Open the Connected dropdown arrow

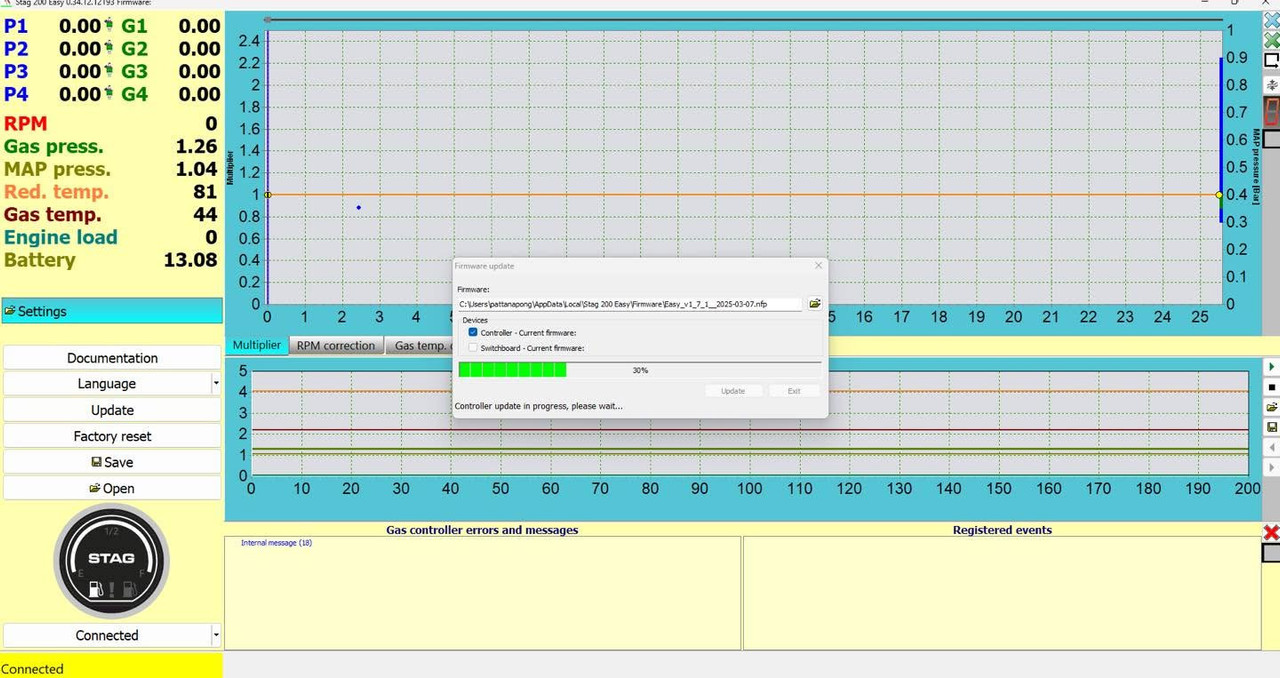[x=216, y=635]
